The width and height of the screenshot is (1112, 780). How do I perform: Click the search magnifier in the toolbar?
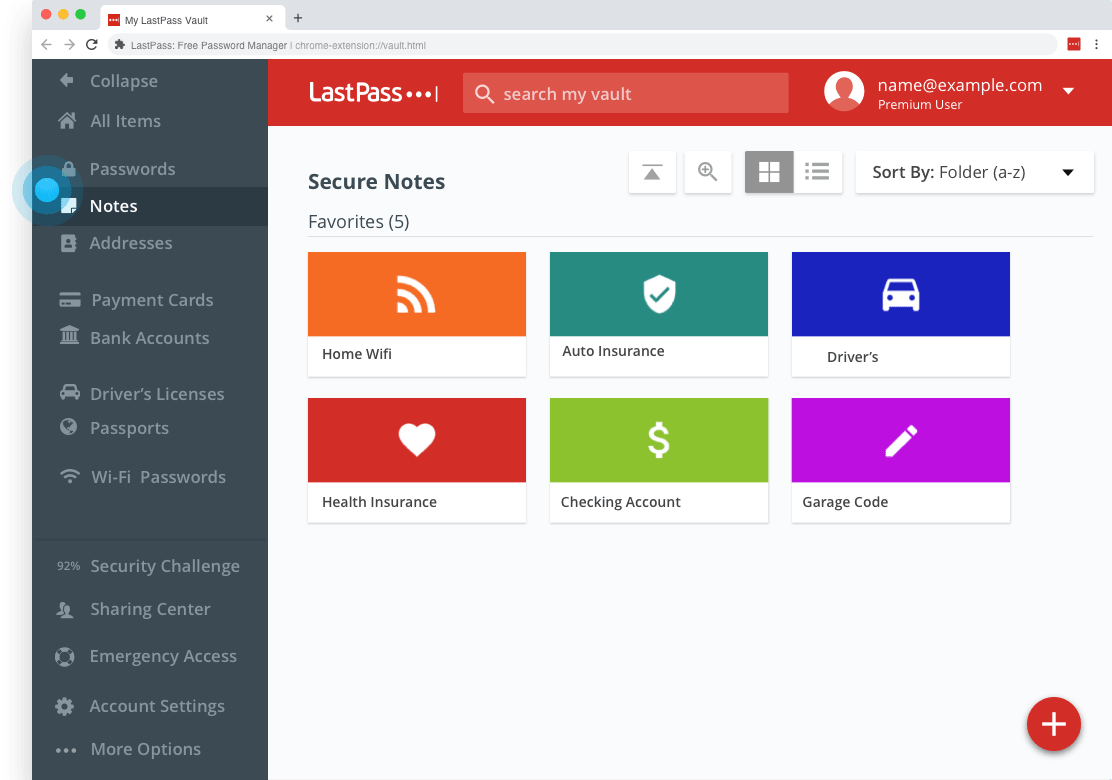click(708, 171)
